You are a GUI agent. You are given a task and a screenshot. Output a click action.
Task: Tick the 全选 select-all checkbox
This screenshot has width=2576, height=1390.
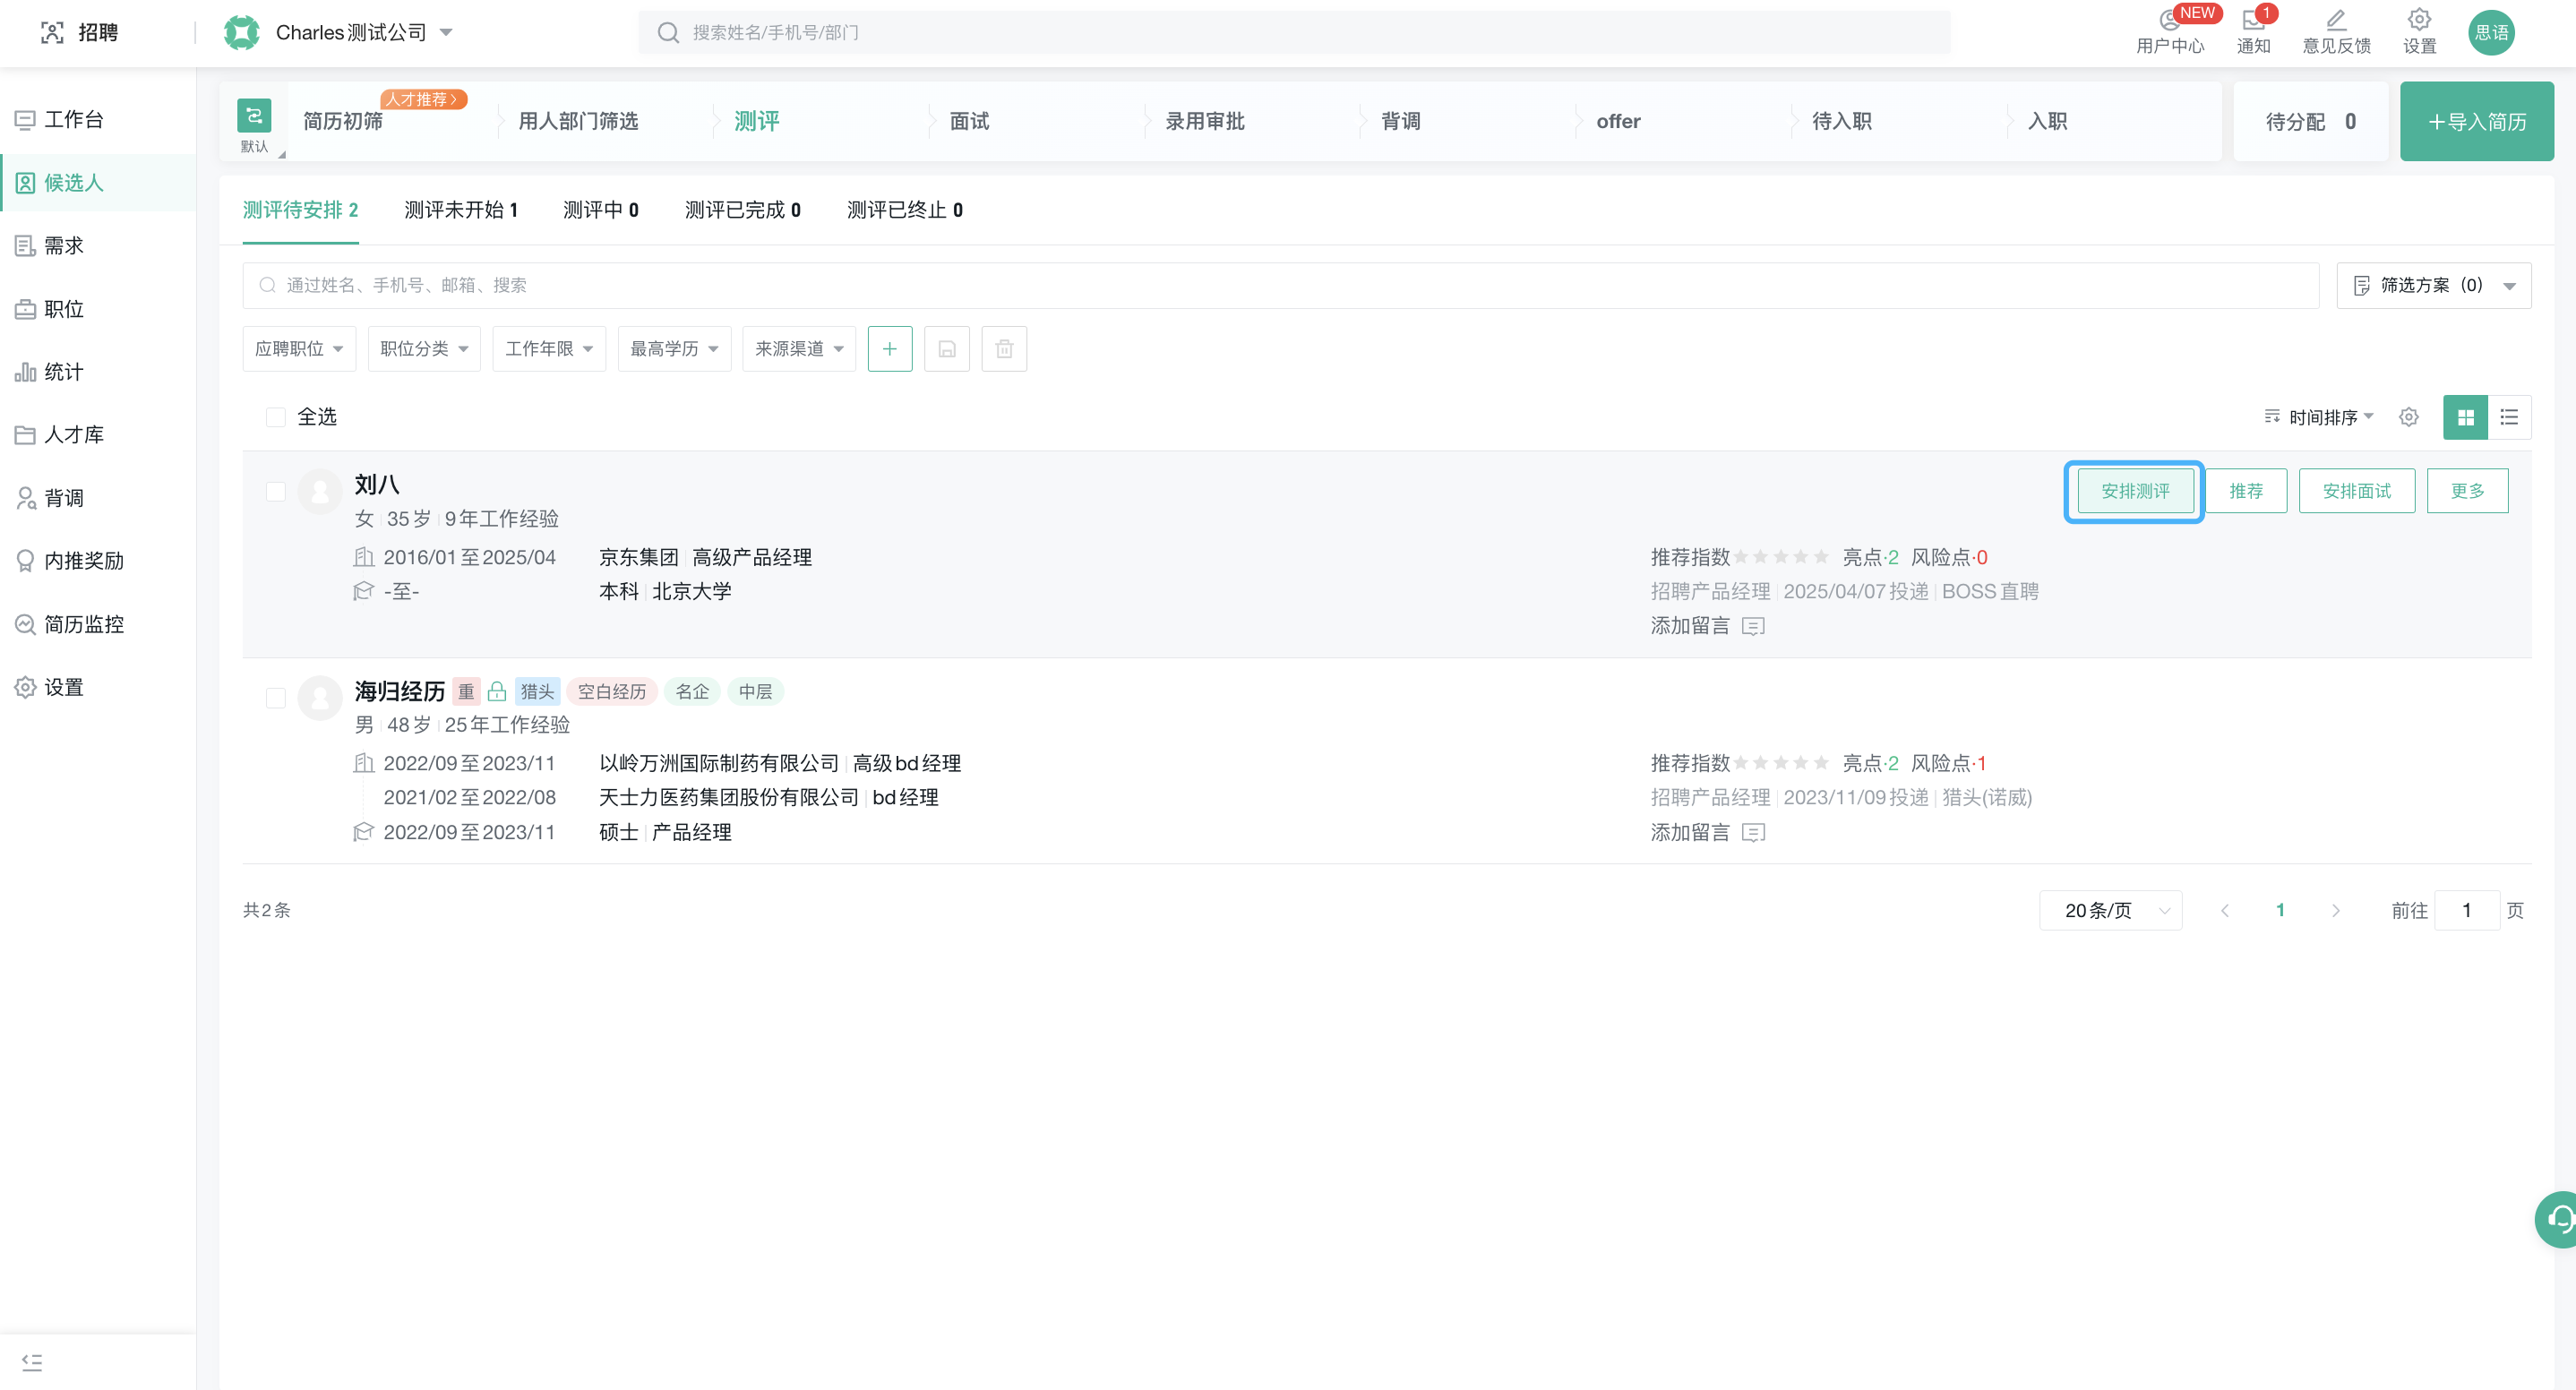(275, 417)
